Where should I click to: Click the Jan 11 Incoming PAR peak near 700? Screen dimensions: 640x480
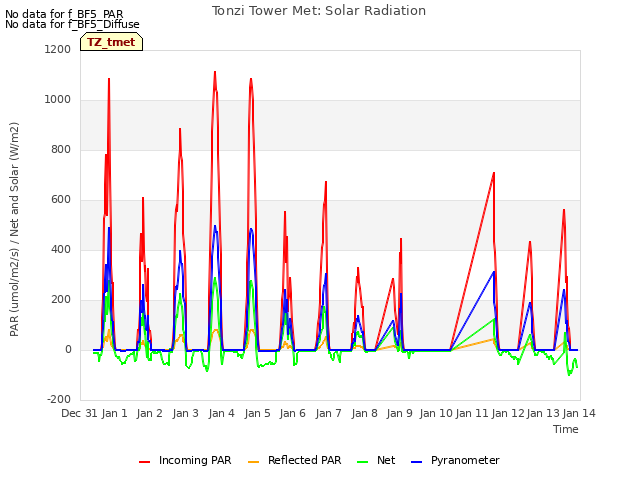(494, 173)
